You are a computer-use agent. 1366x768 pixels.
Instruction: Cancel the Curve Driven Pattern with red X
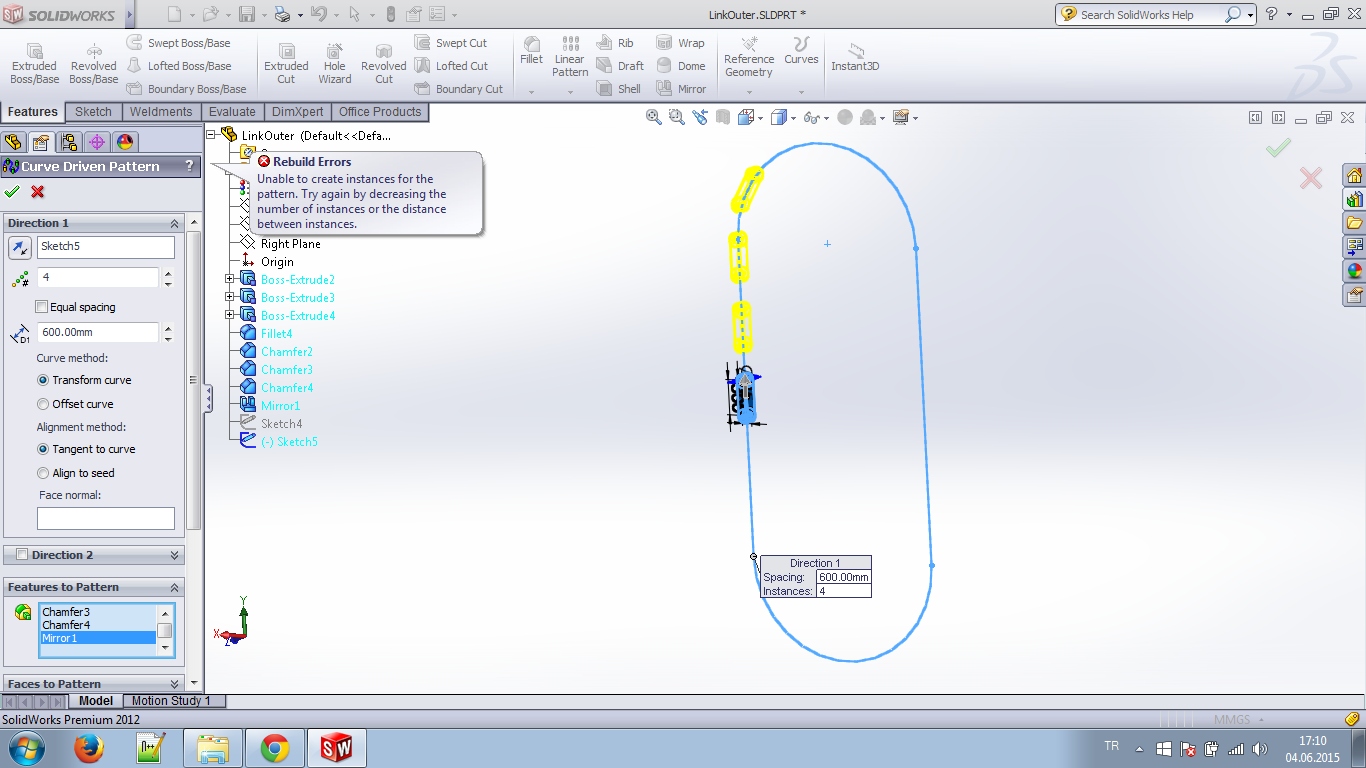(38, 192)
